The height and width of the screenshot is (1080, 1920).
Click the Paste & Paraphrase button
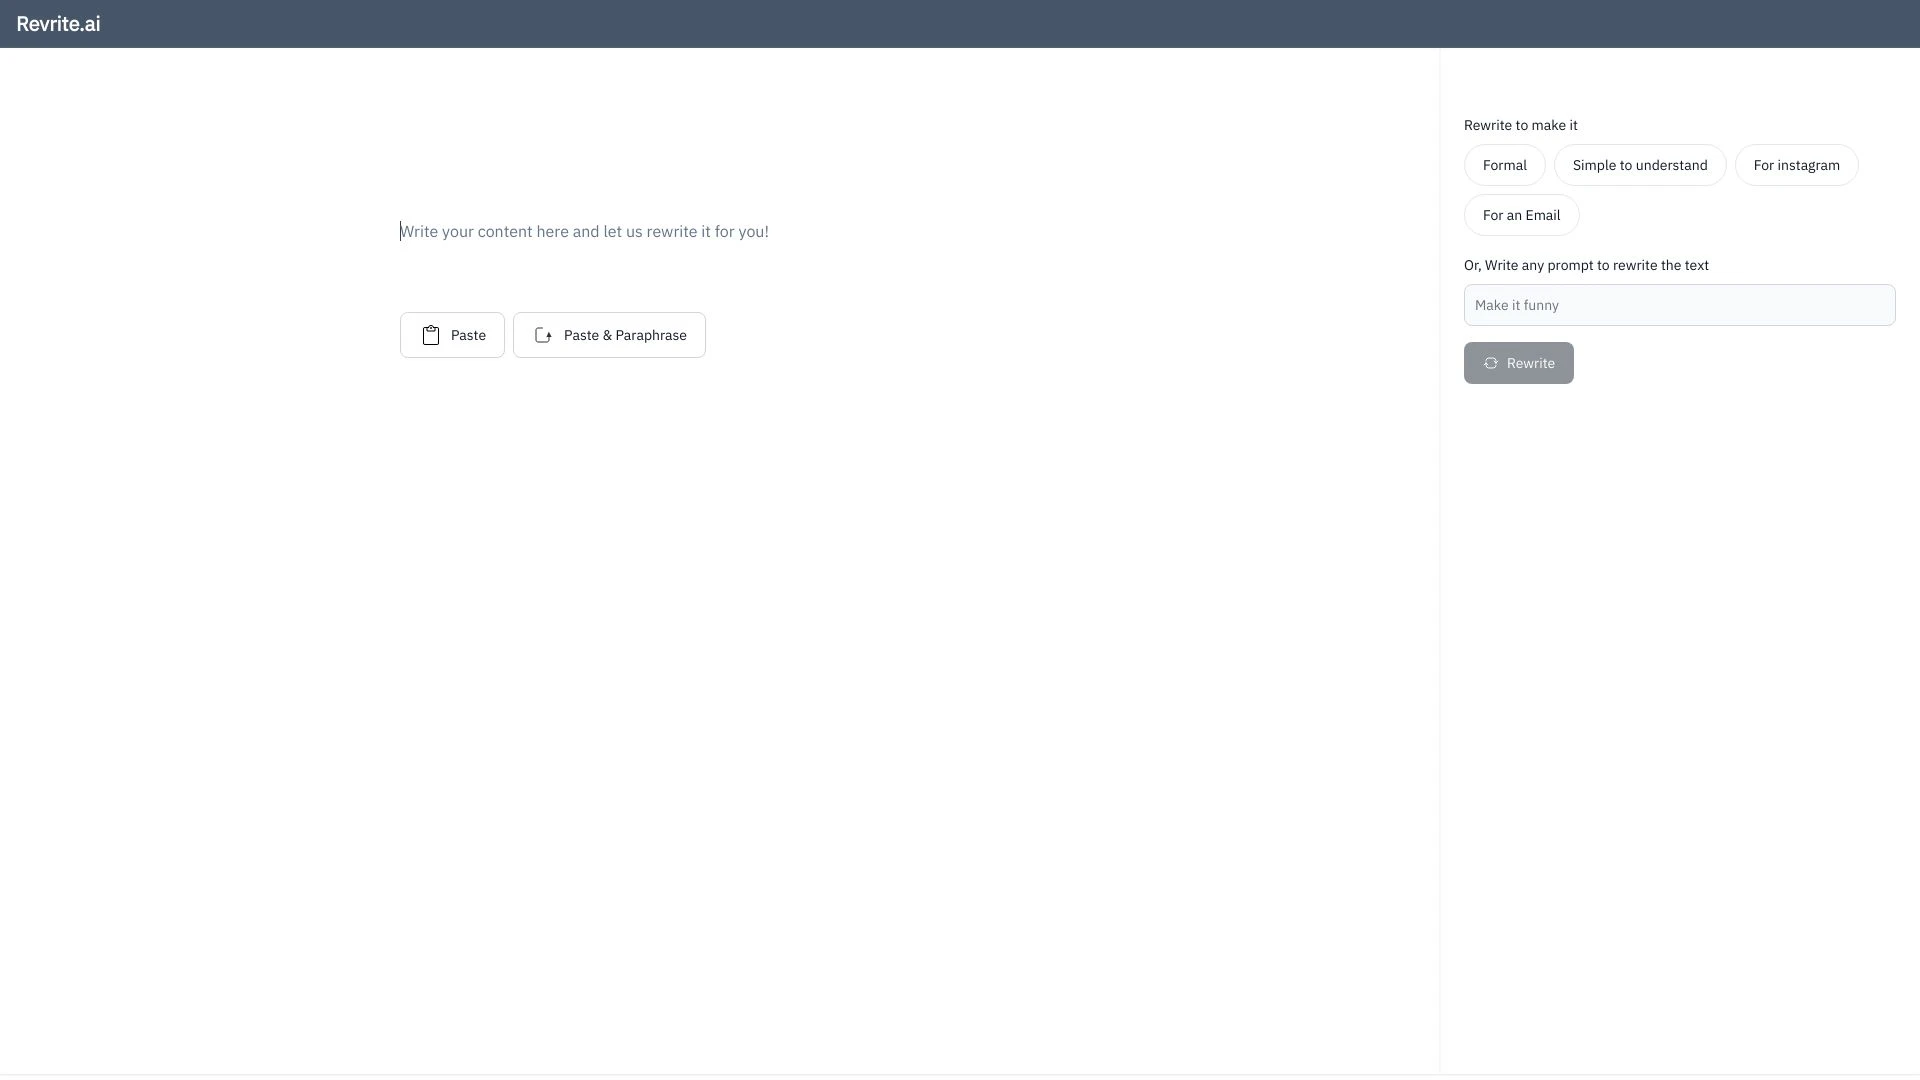[x=609, y=335]
